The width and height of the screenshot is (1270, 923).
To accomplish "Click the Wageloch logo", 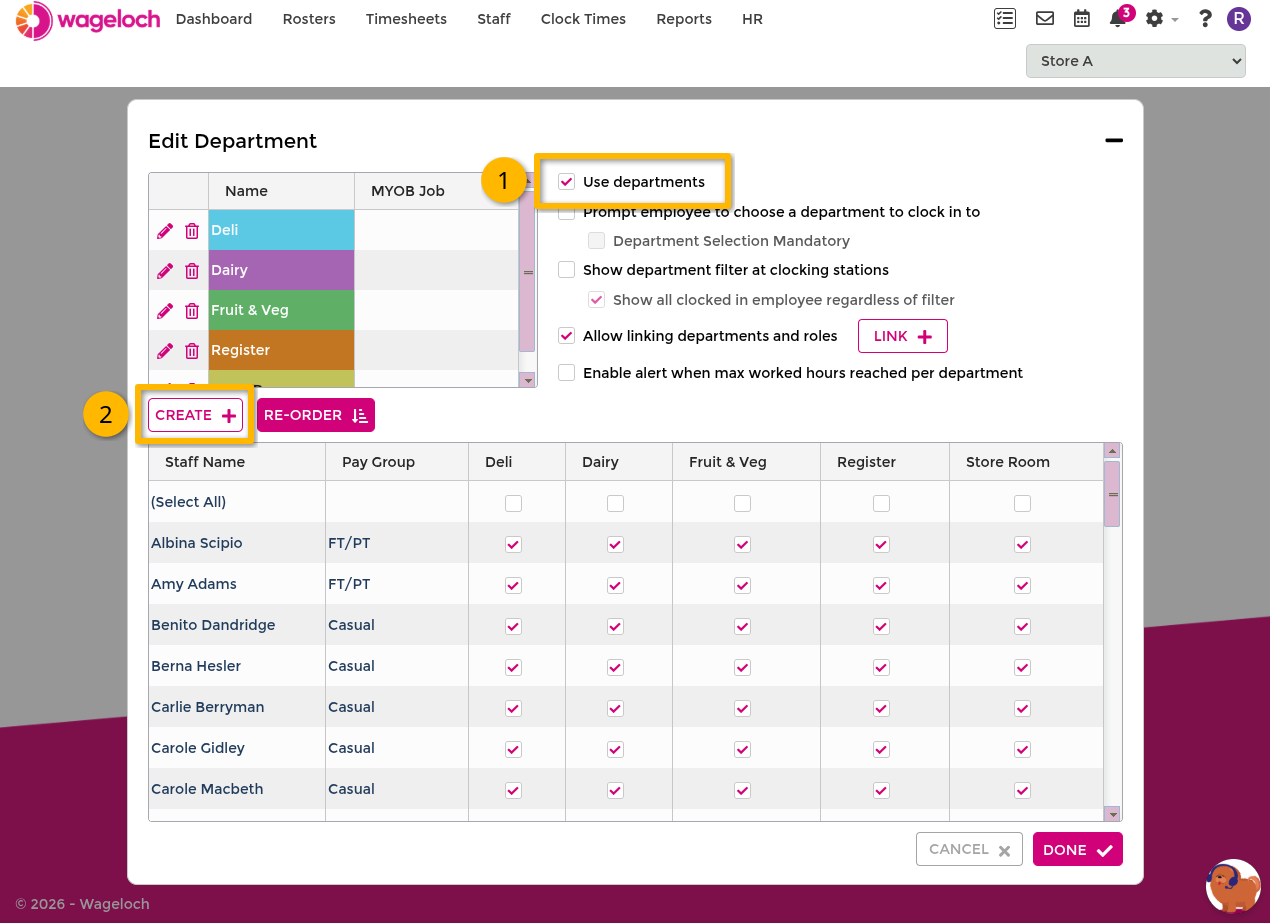I will [88, 20].
